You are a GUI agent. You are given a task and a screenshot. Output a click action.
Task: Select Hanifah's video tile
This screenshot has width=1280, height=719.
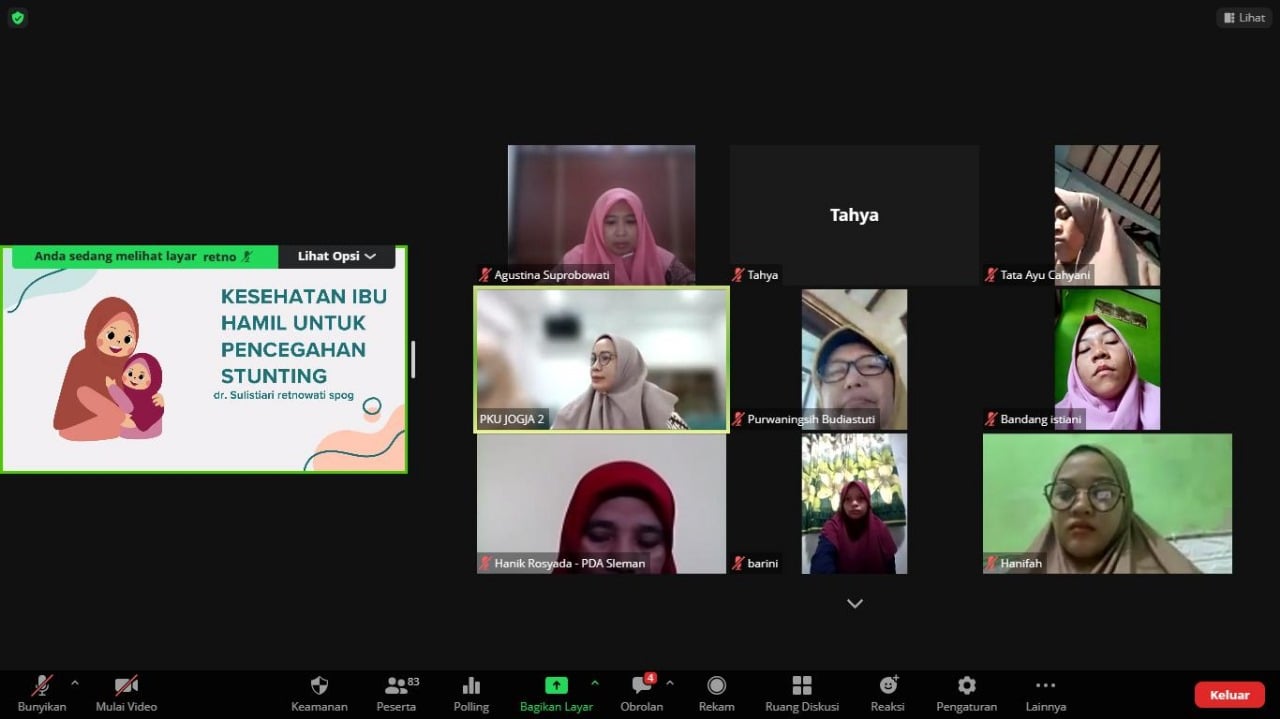[x=1107, y=503]
